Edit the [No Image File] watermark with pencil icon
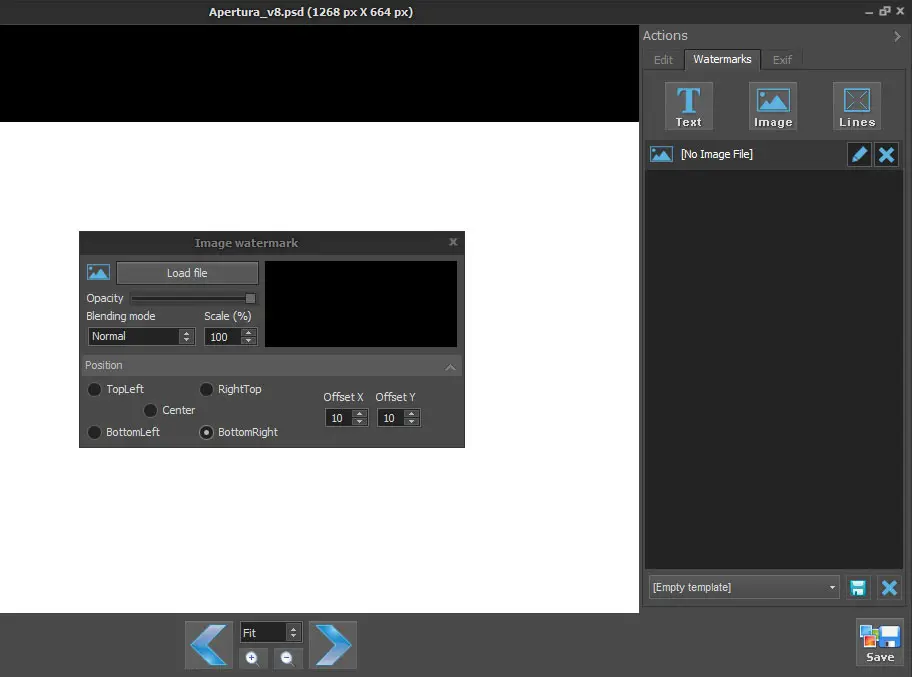Image resolution: width=912 pixels, height=677 pixels. 859,155
